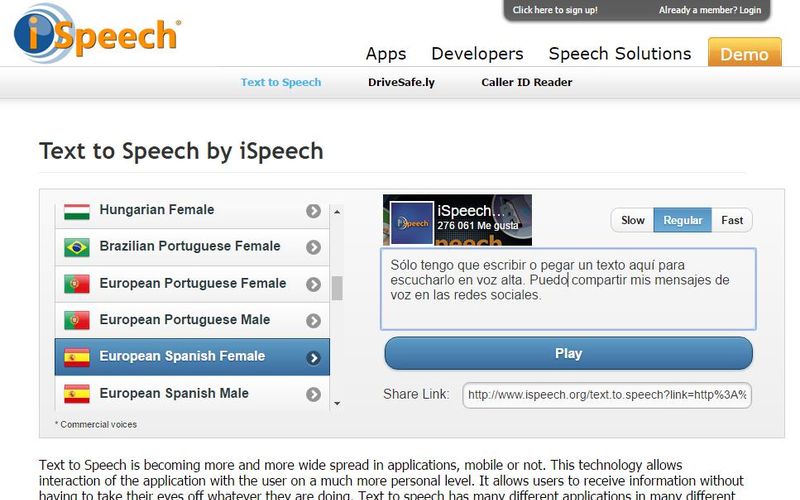Click the voice list scrollbar thumb

tap(337, 288)
